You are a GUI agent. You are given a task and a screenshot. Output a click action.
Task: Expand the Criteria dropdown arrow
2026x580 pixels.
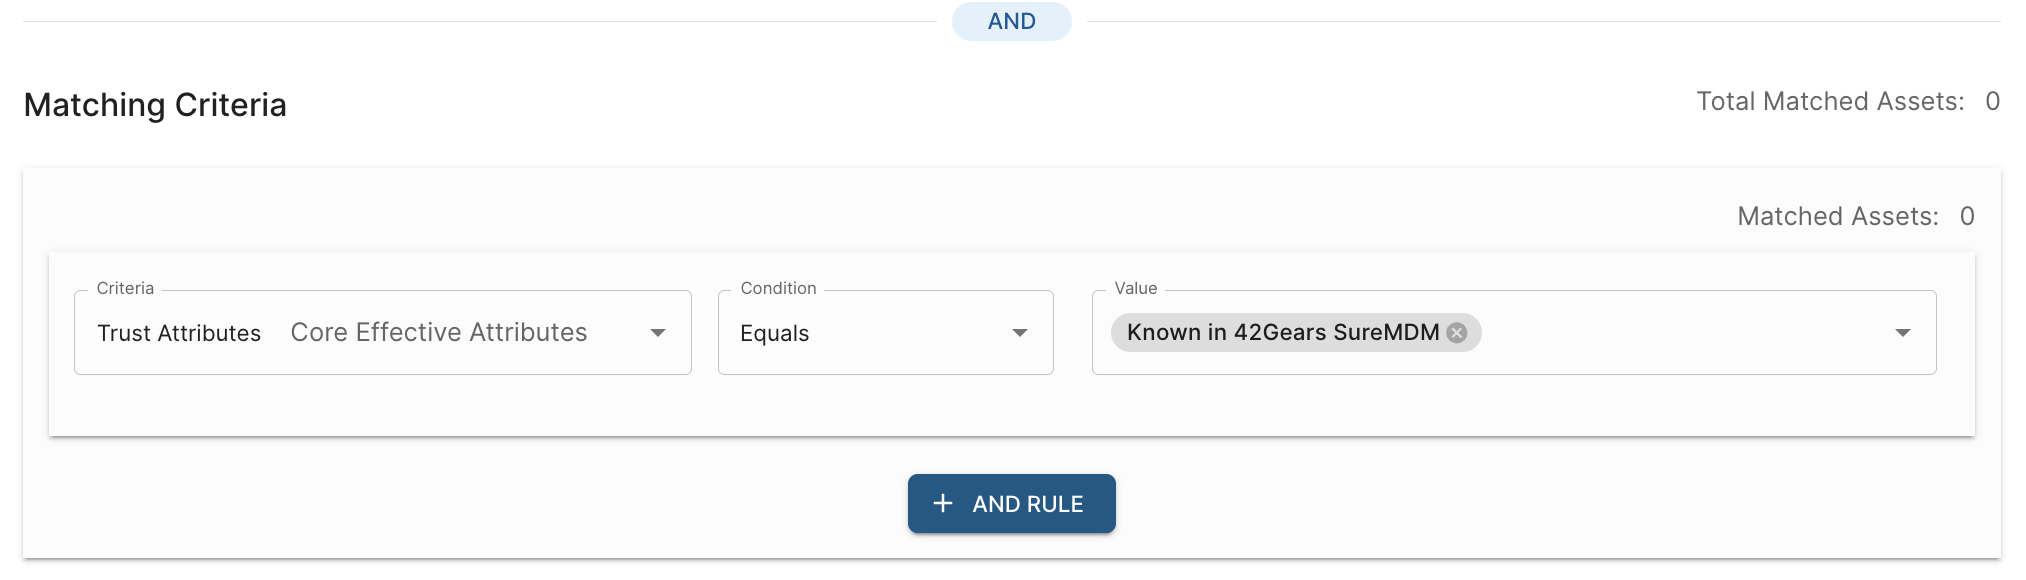[x=658, y=333]
